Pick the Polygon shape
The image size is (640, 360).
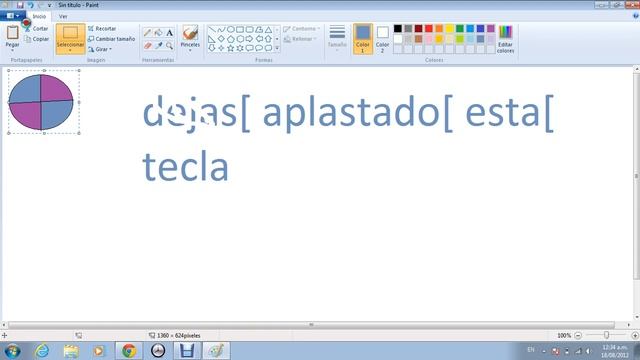pos(259,29)
